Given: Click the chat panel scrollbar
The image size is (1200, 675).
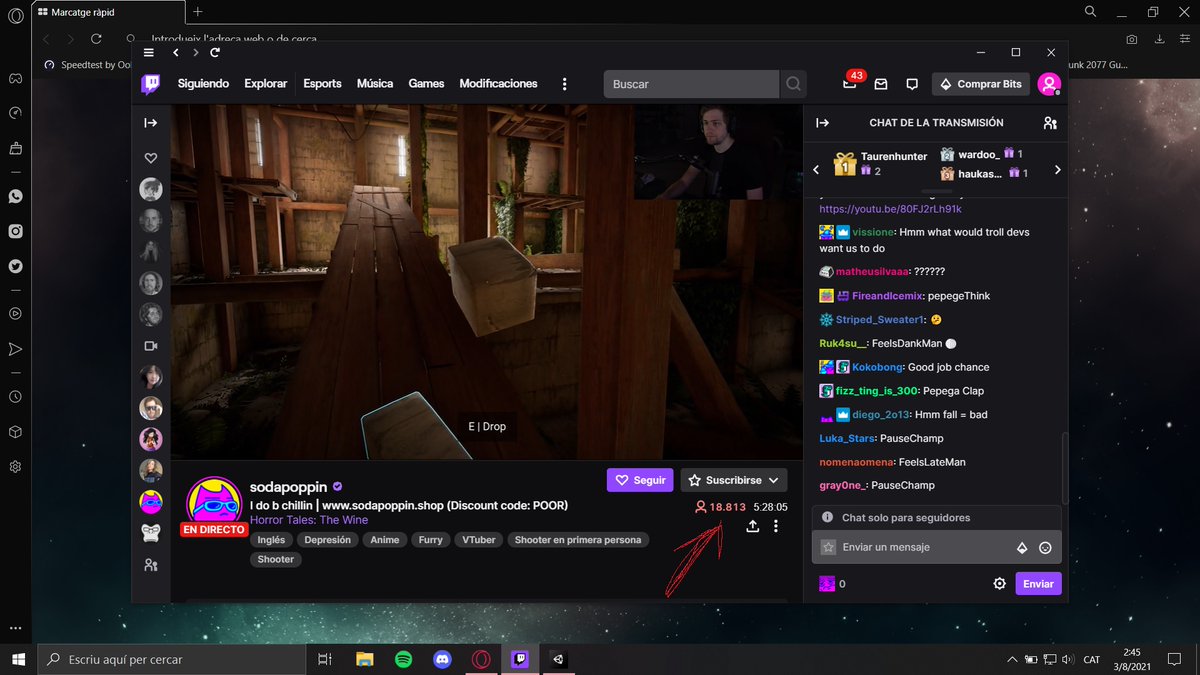Looking at the screenshot, I should 1064,466.
